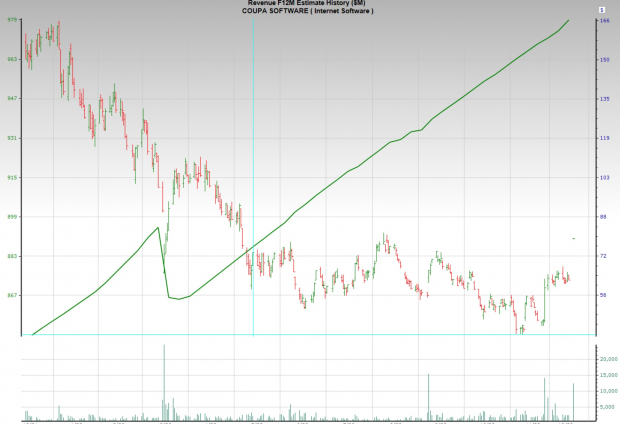Click the 15,000 volume axis label

click(606, 374)
